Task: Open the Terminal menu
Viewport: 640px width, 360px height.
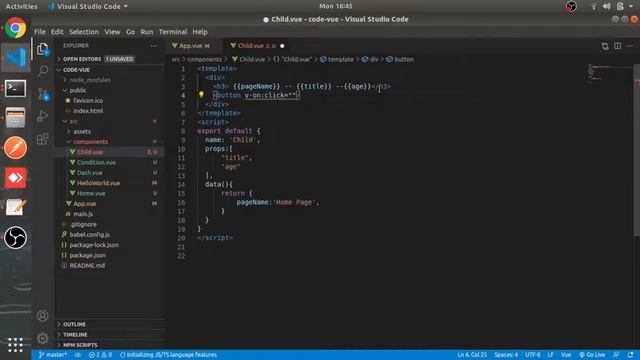Action: (x=173, y=32)
